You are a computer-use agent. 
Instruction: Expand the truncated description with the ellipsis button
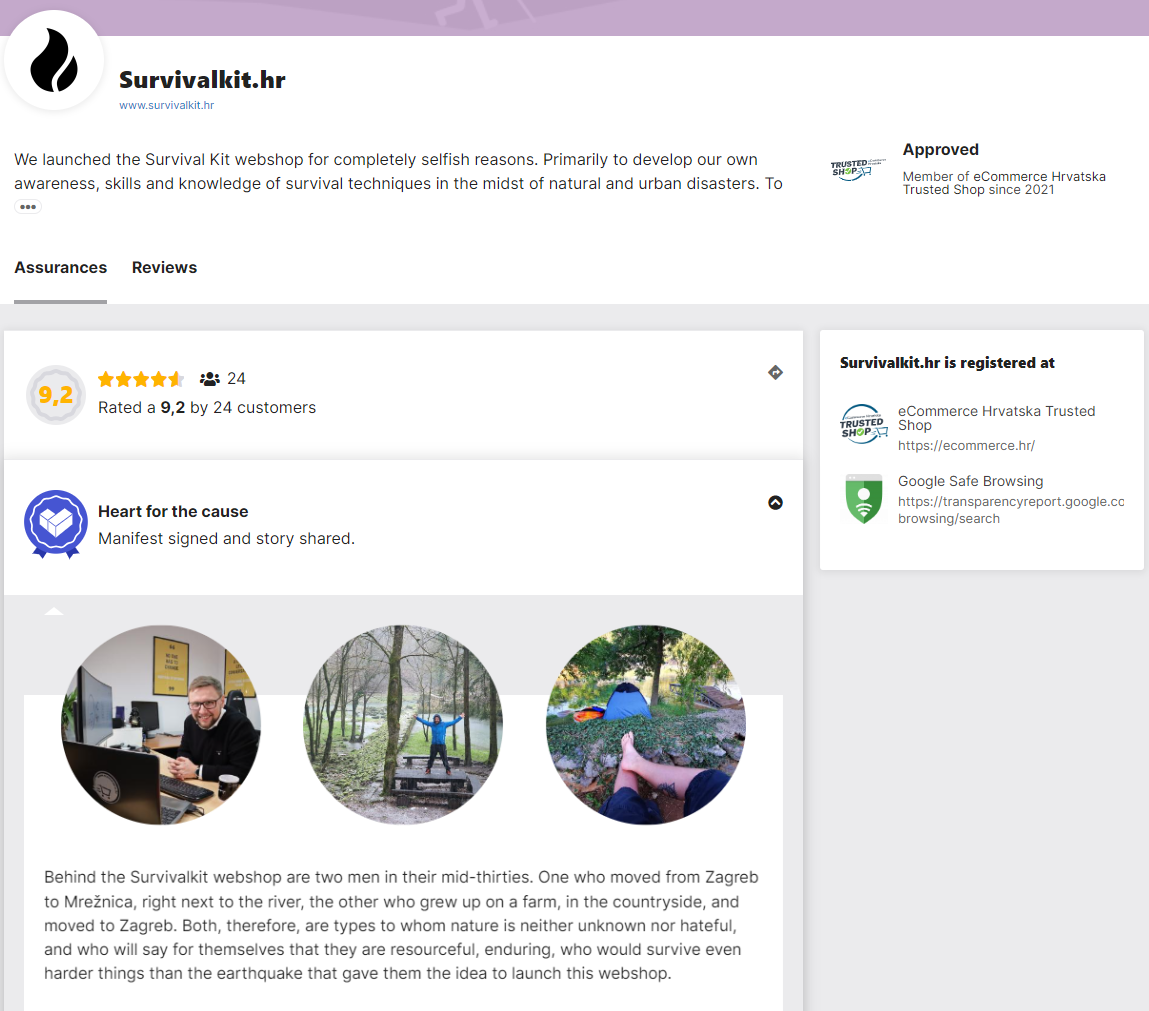coord(28,207)
